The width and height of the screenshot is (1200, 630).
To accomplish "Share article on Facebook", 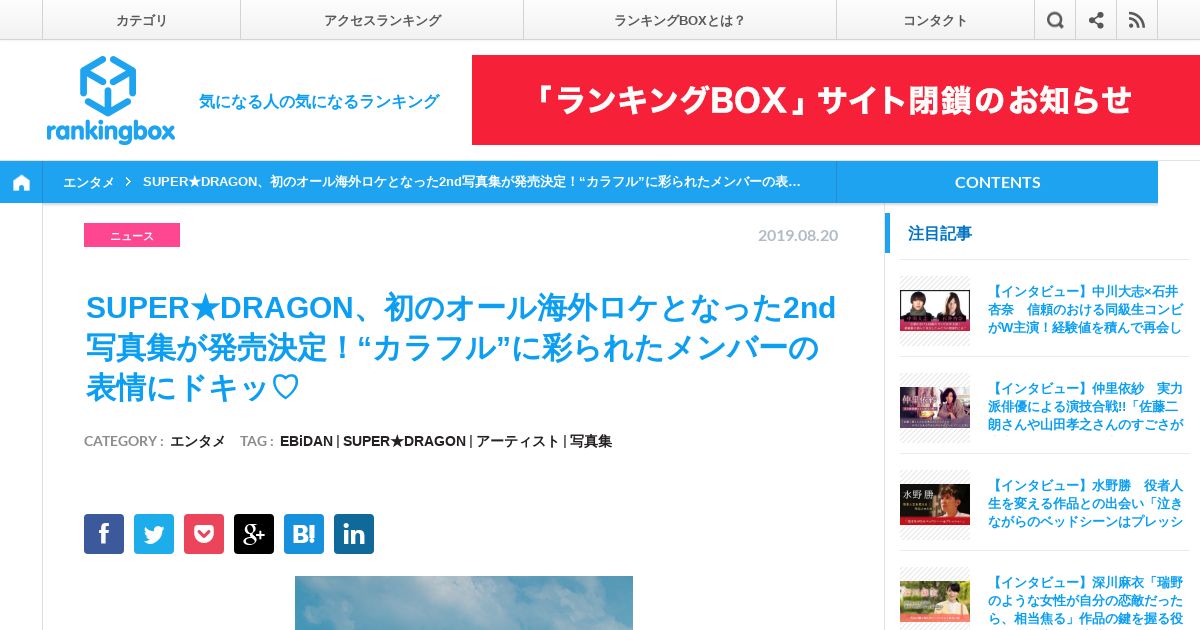I will [x=104, y=534].
